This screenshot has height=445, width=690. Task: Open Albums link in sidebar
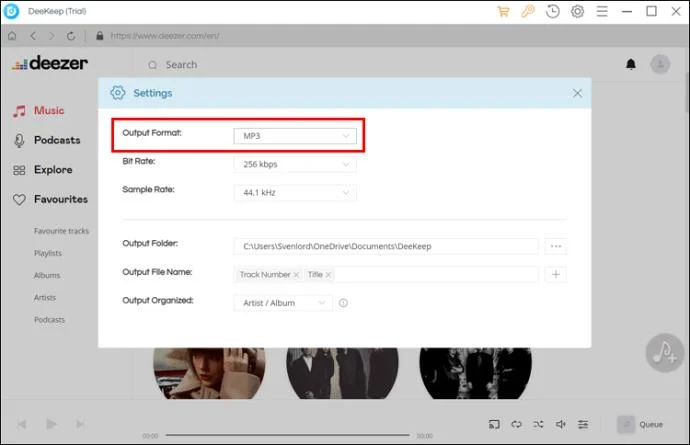coord(47,276)
